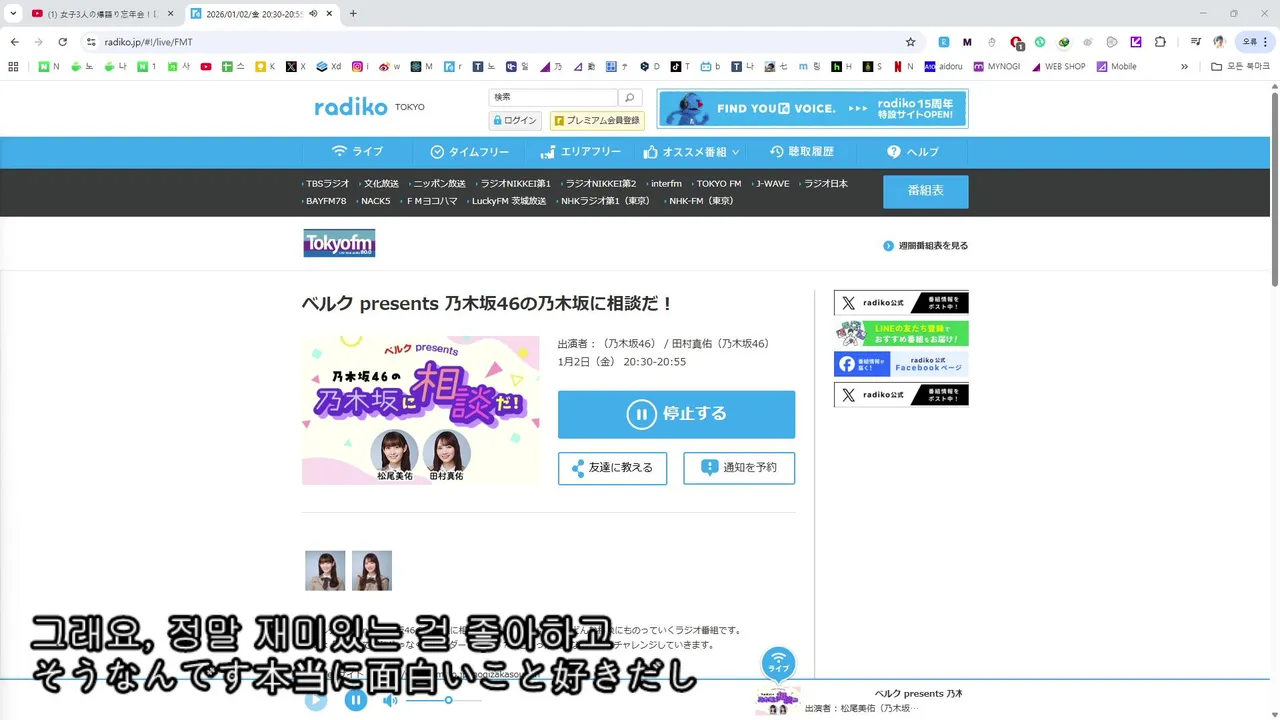Select the ニッポン放送 station link
Image resolution: width=1280 pixels, height=720 pixels.
click(439, 184)
